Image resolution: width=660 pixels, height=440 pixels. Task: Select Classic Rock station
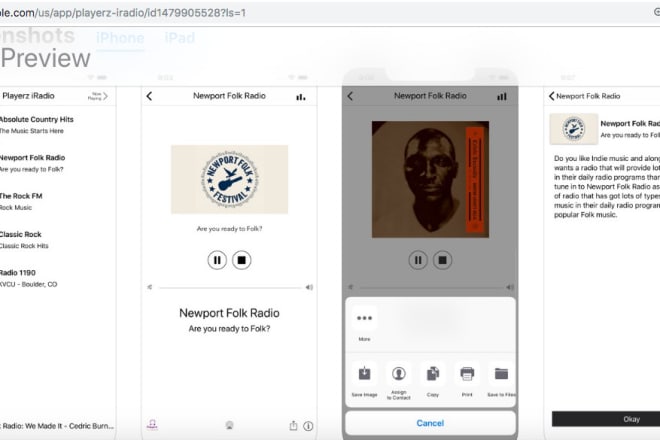point(24,240)
